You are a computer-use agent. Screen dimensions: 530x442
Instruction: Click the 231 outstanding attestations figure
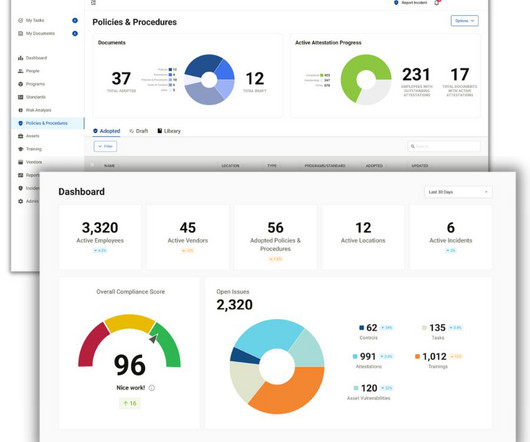pyautogui.click(x=416, y=74)
